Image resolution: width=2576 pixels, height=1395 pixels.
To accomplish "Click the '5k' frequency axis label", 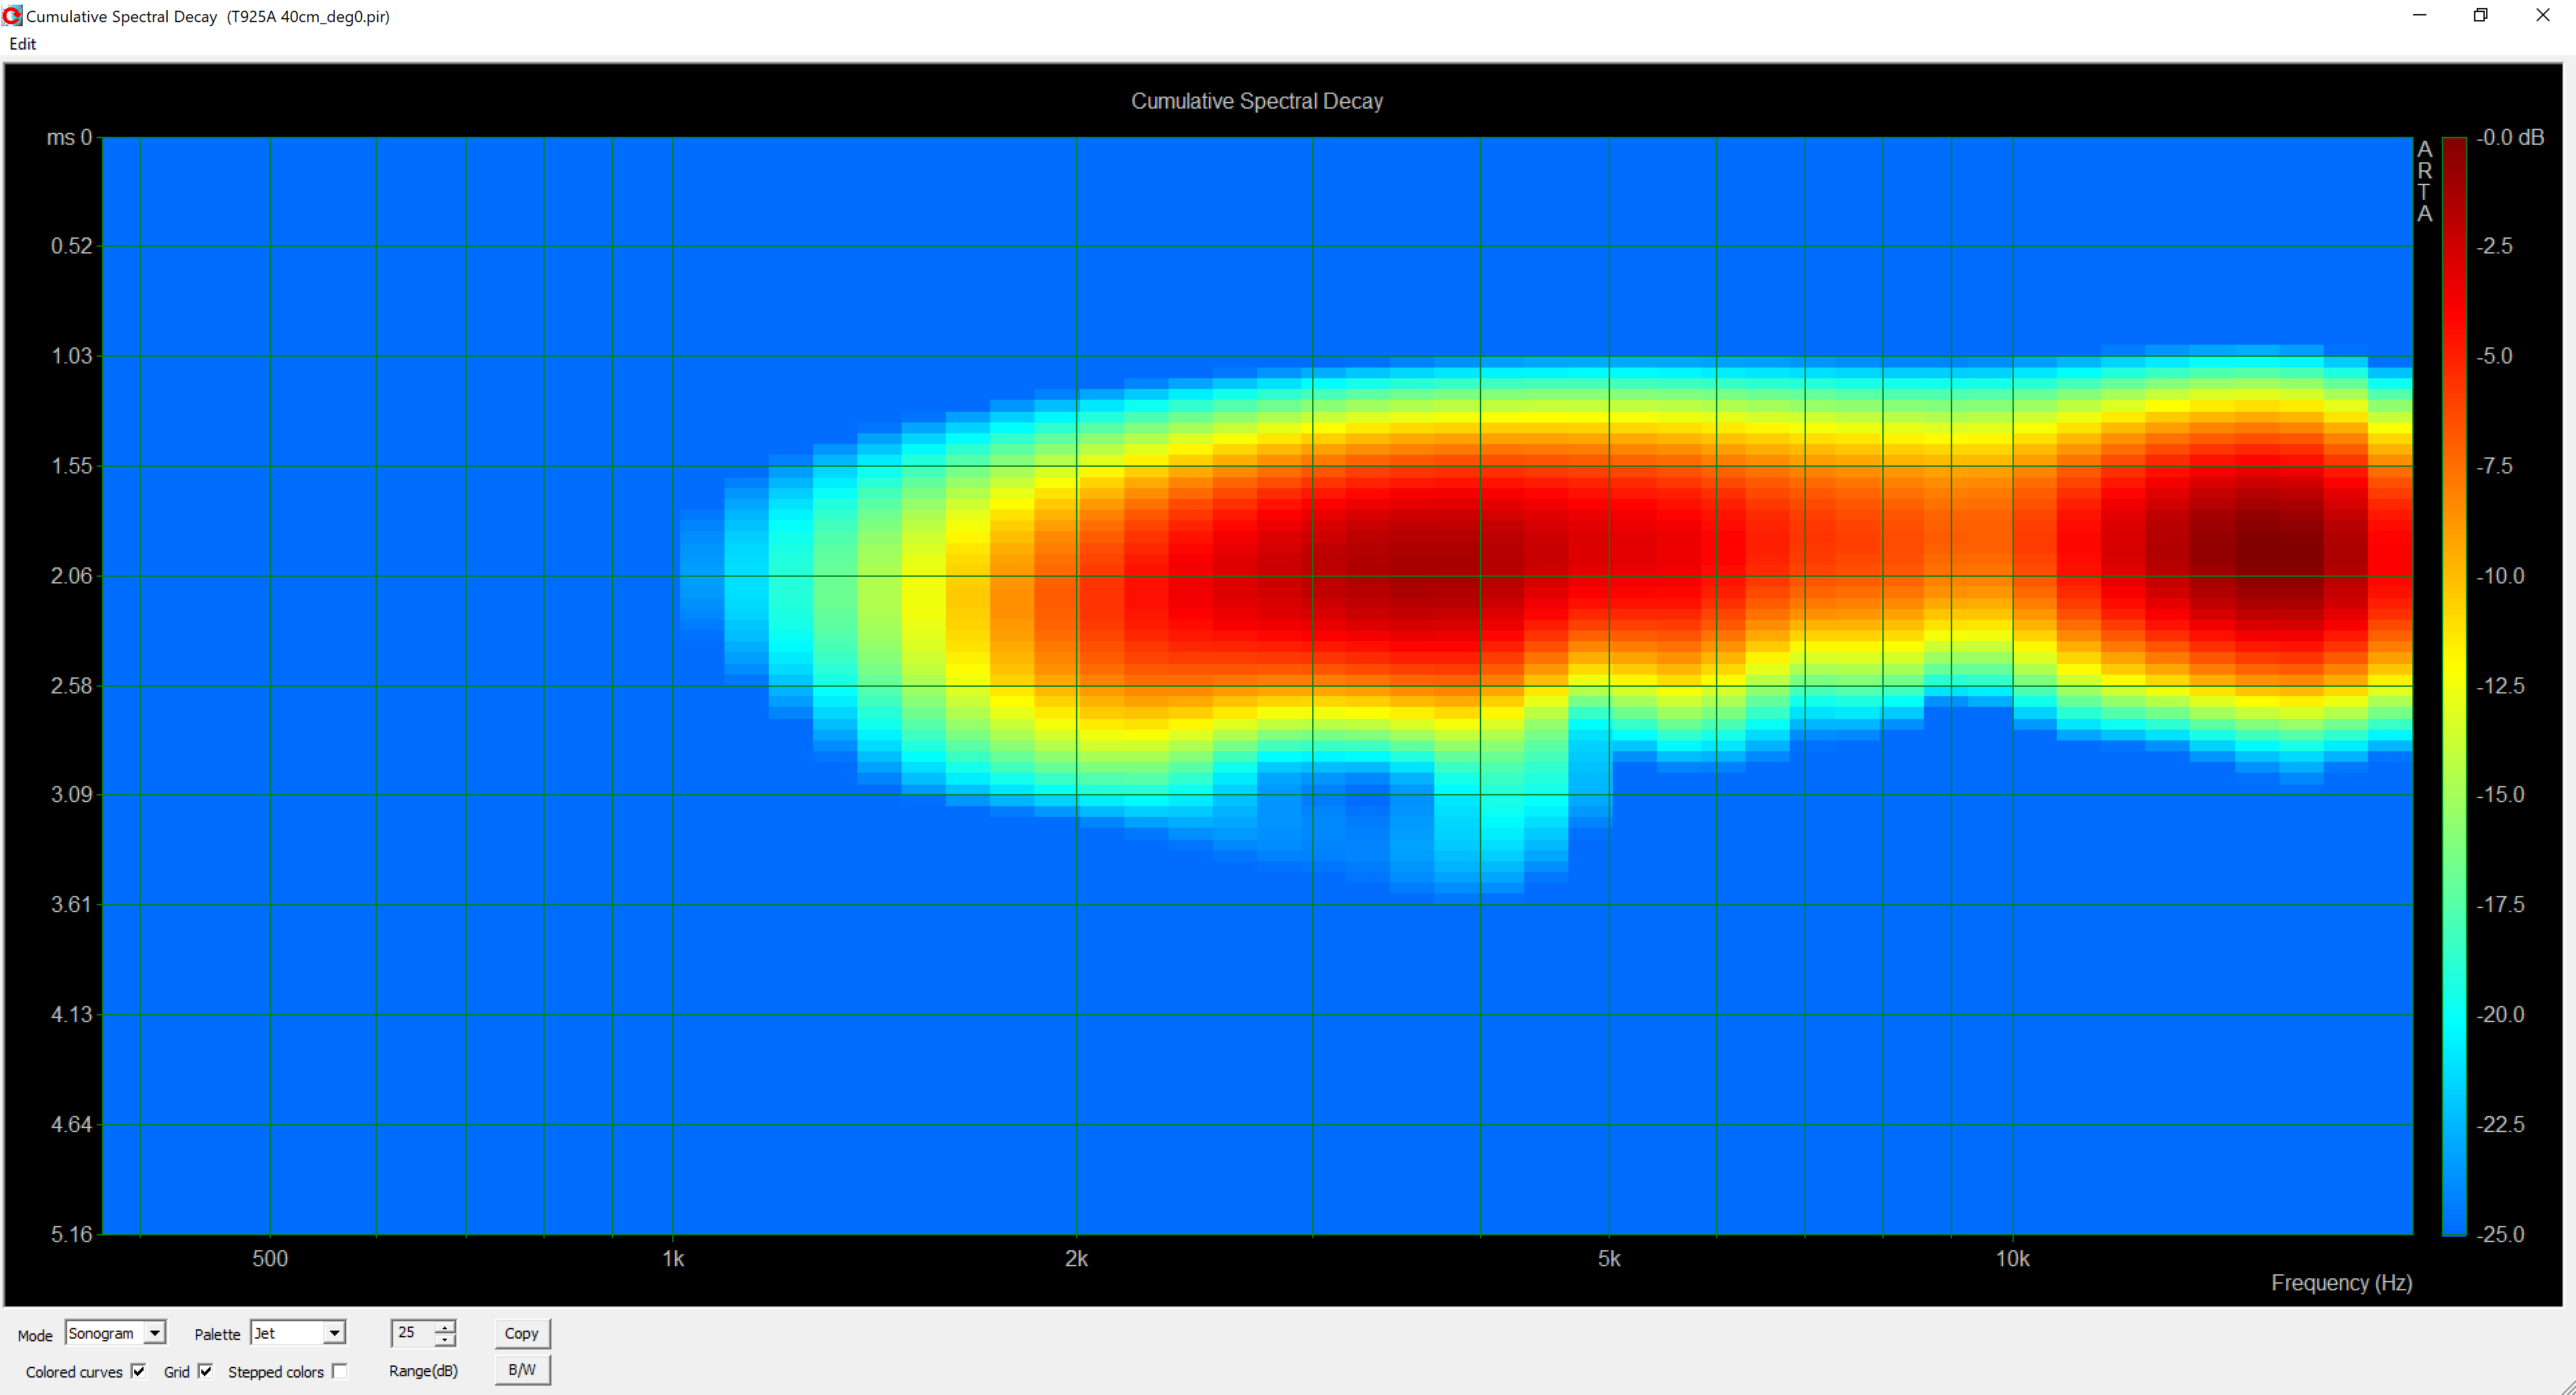I will (1610, 1259).
